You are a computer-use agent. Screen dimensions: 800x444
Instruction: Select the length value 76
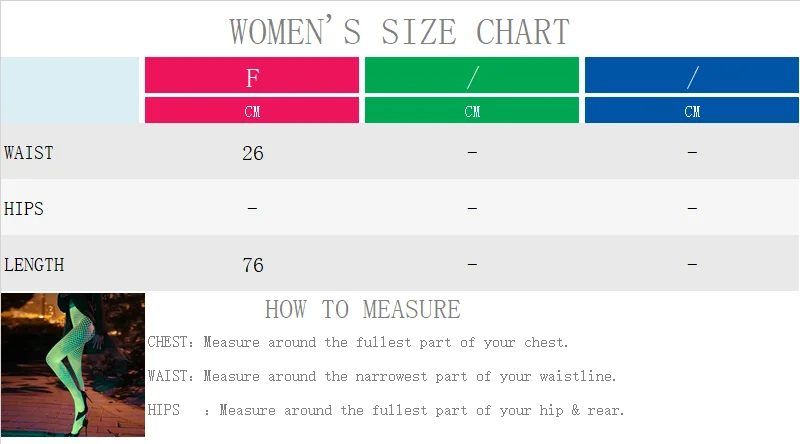[253, 265]
